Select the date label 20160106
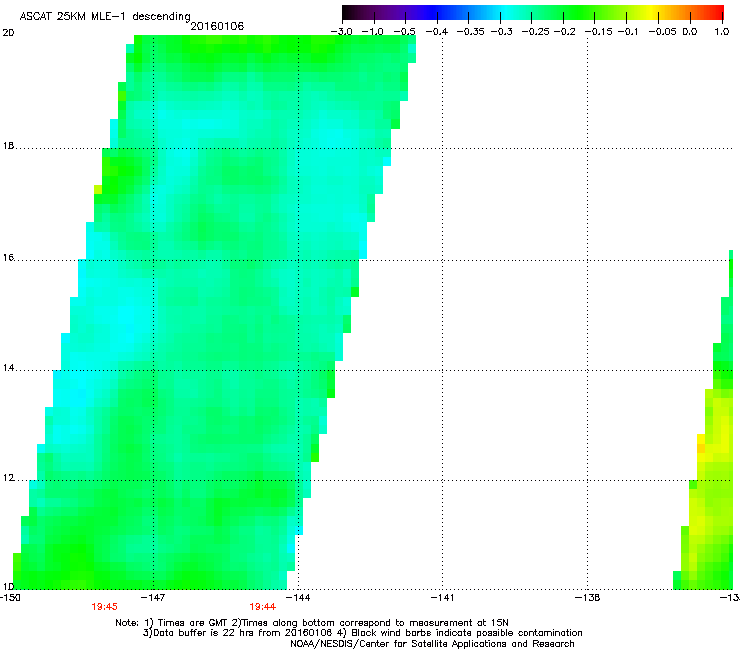The height and width of the screenshot is (650, 740). pyautogui.click(x=217, y=26)
